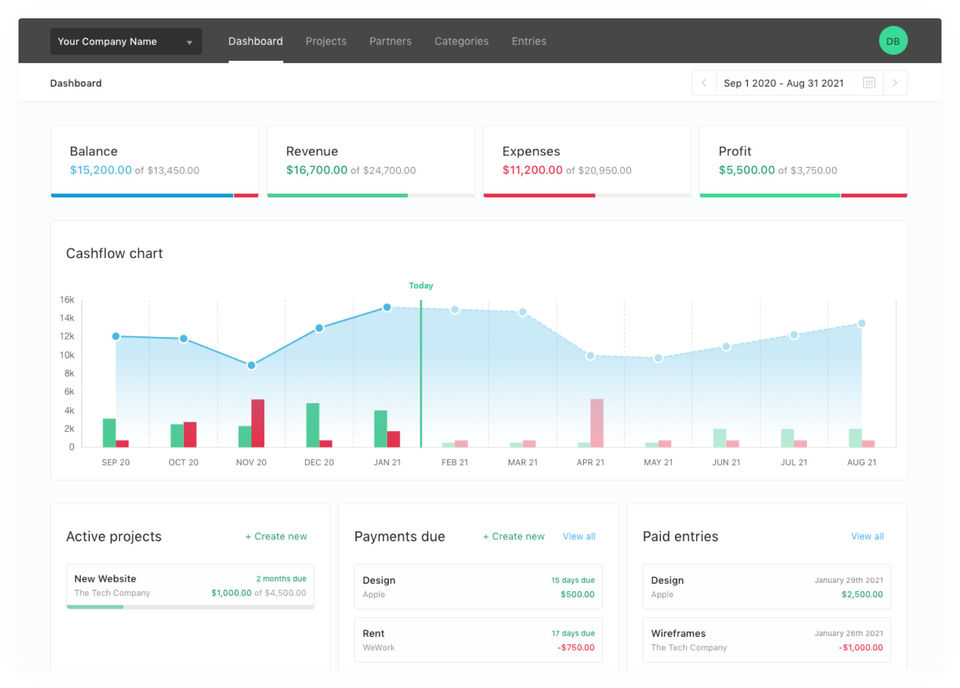
Task: Open paid entry Design January 29th 2021
Action: point(767,586)
